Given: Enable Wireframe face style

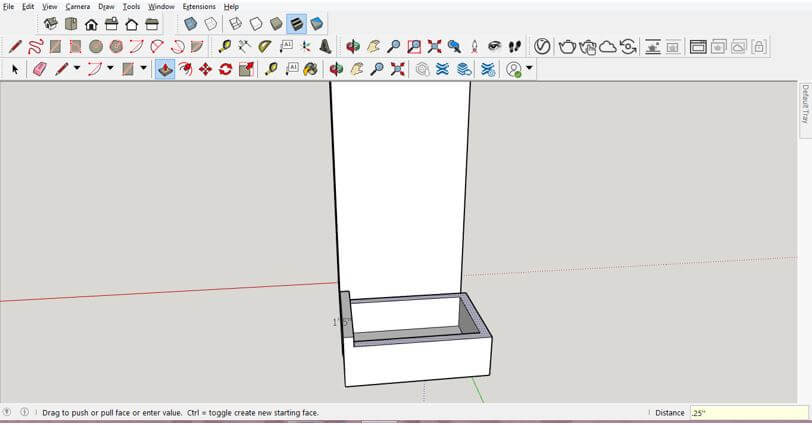Looking at the screenshot, I should pyautogui.click(x=236, y=24).
